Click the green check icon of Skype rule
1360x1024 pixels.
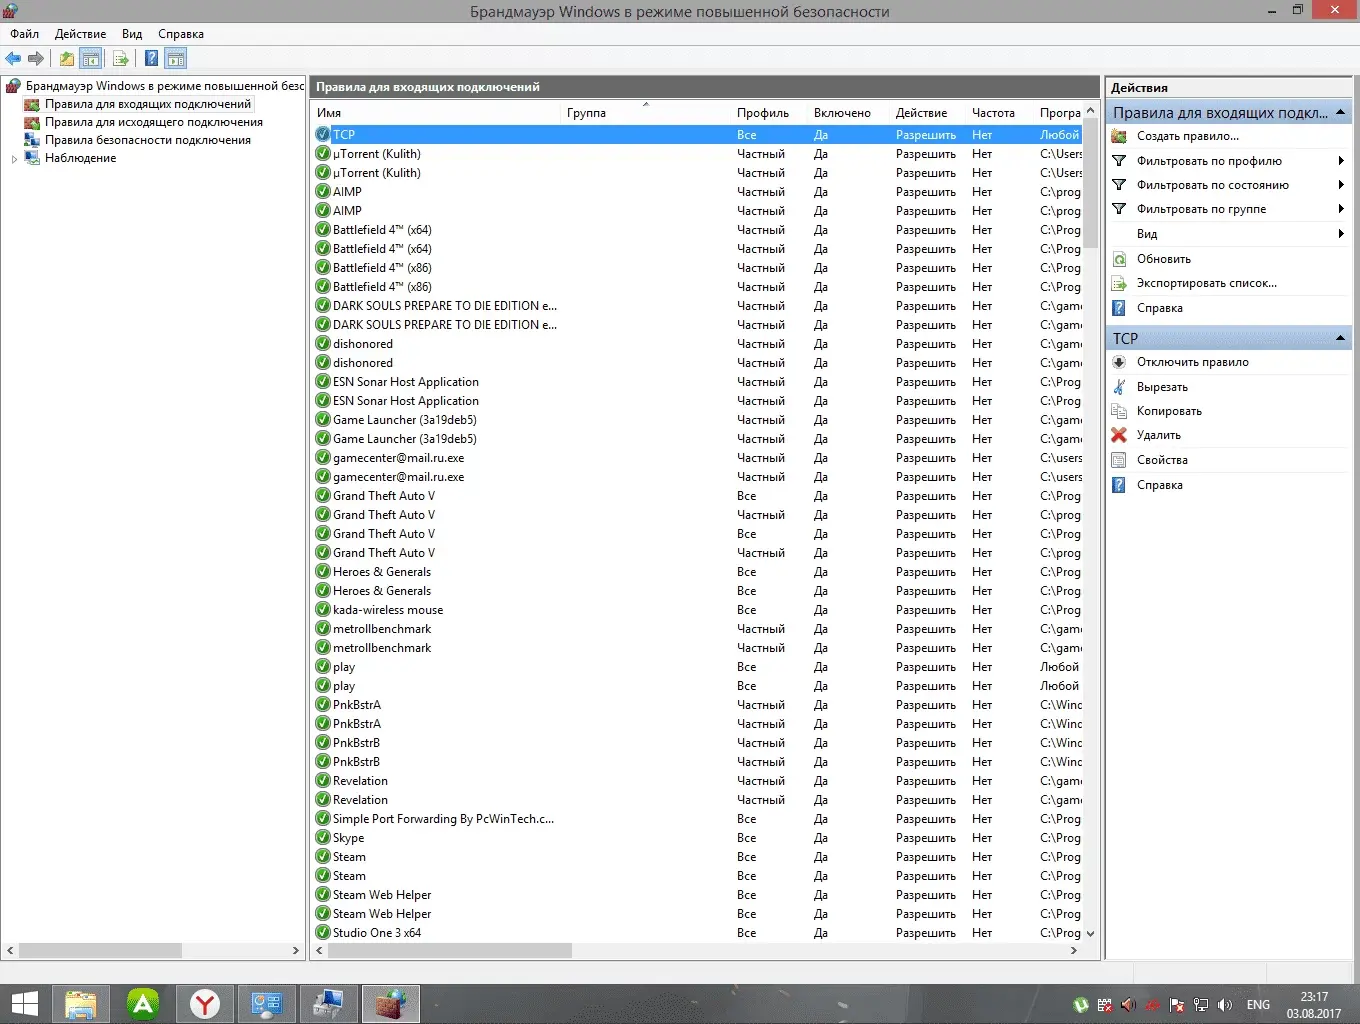[323, 838]
